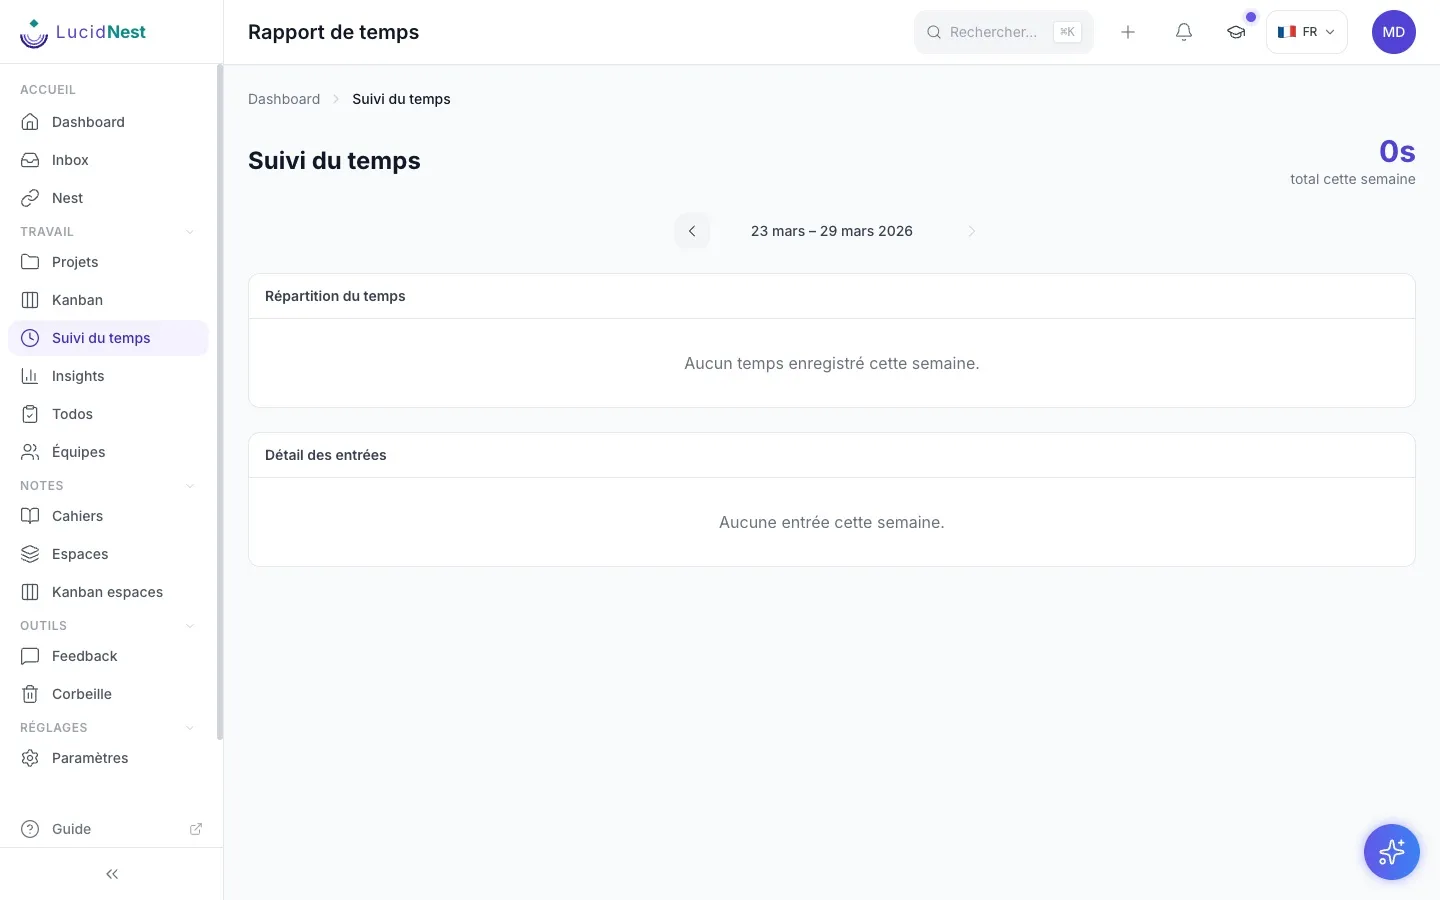Collapse the NOTES sidebar section
Image resolution: width=1440 pixels, height=900 pixels.
[190, 486]
